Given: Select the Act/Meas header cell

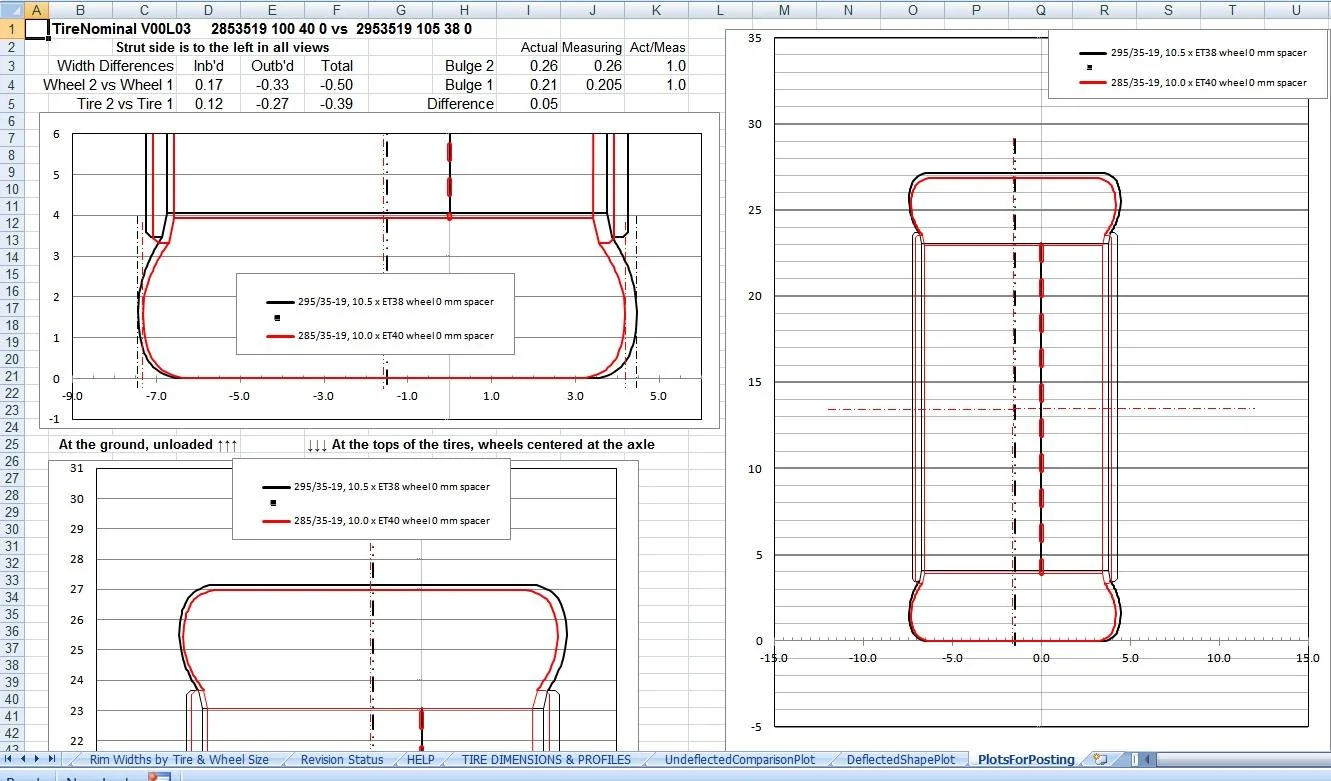Looking at the screenshot, I should (x=656, y=47).
